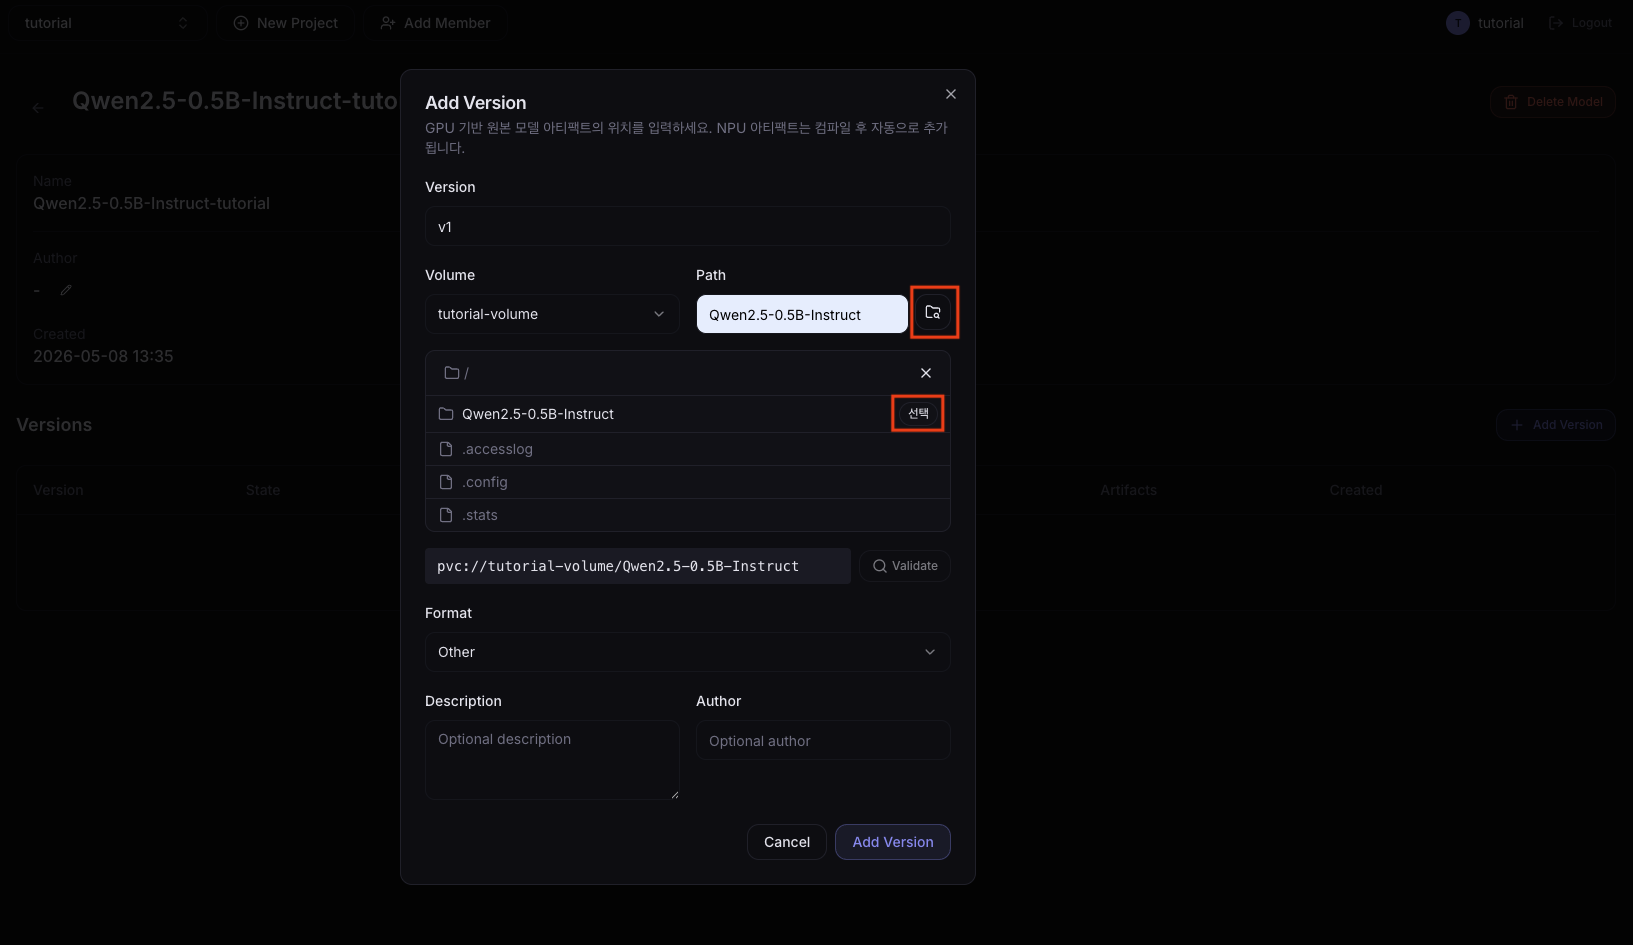Click the tutorial user avatar

tap(1458, 23)
